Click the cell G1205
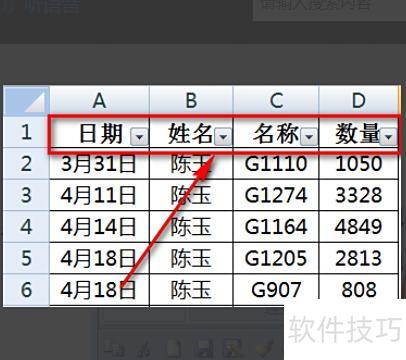 276,258
